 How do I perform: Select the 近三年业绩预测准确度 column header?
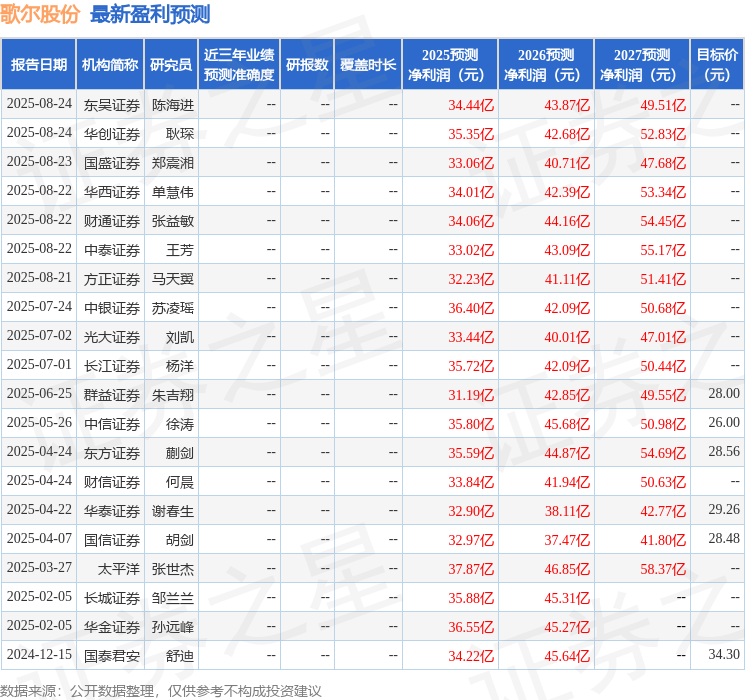[x=238, y=65]
